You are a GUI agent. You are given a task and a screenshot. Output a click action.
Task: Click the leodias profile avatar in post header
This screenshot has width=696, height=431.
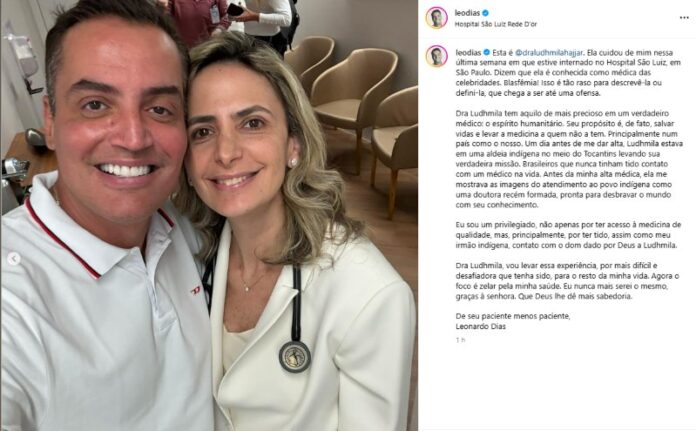[x=437, y=18]
